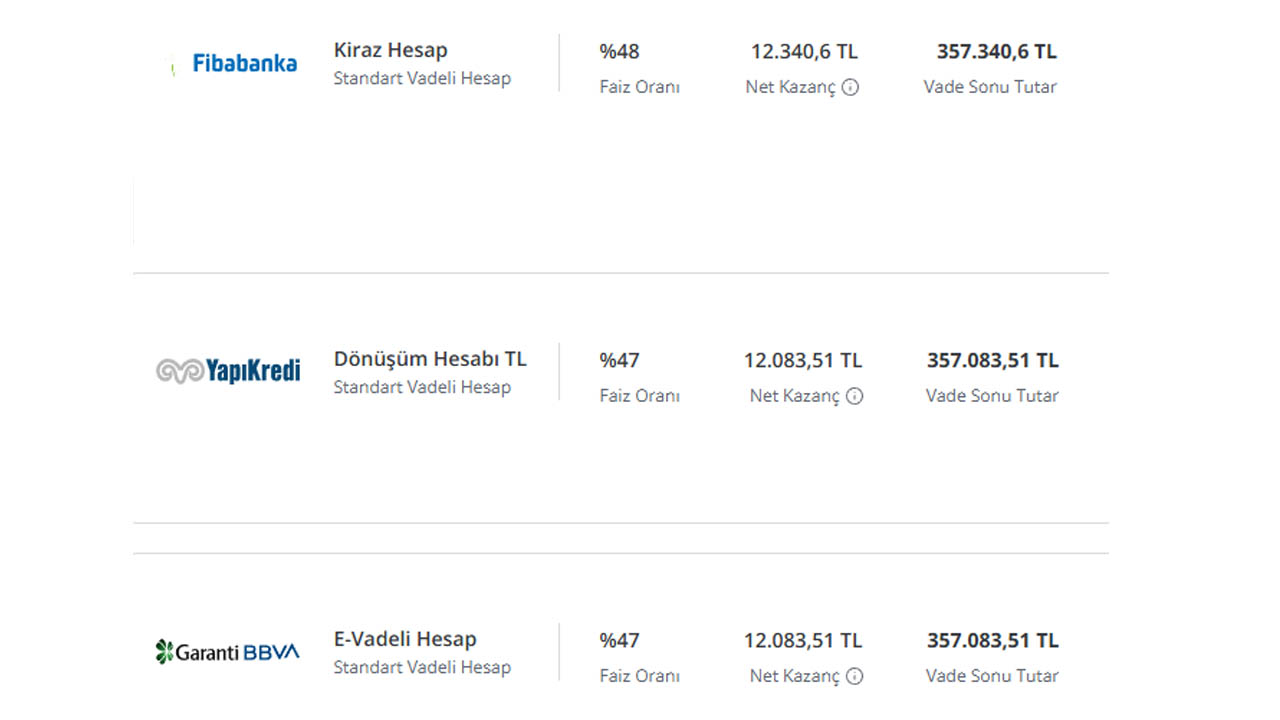The width and height of the screenshot is (1280, 720).
Task: Click the Fibabanka logo
Action: [x=245, y=64]
